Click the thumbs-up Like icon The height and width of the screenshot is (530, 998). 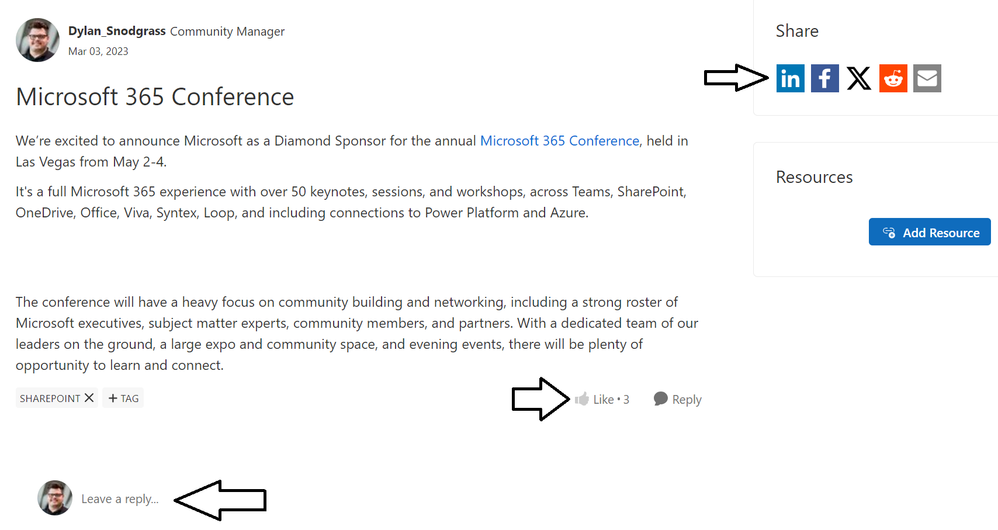[x=582, y=399]
